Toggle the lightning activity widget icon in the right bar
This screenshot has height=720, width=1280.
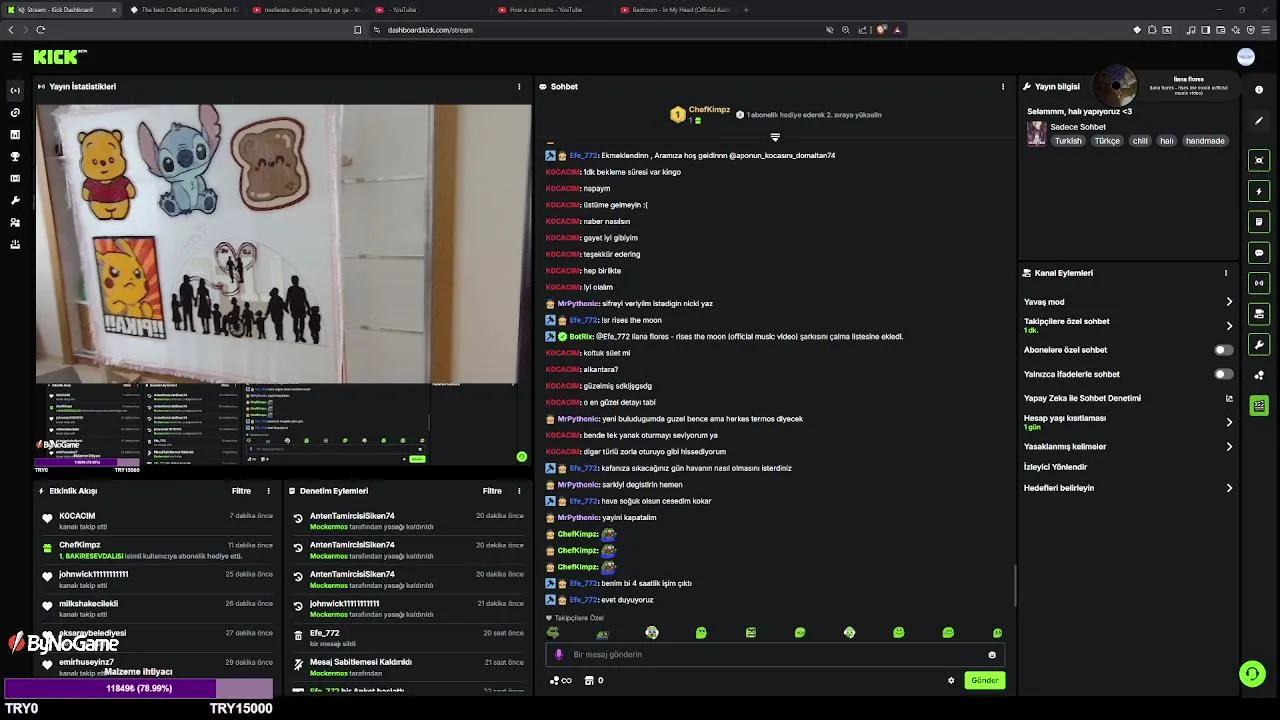[1259, 191]
